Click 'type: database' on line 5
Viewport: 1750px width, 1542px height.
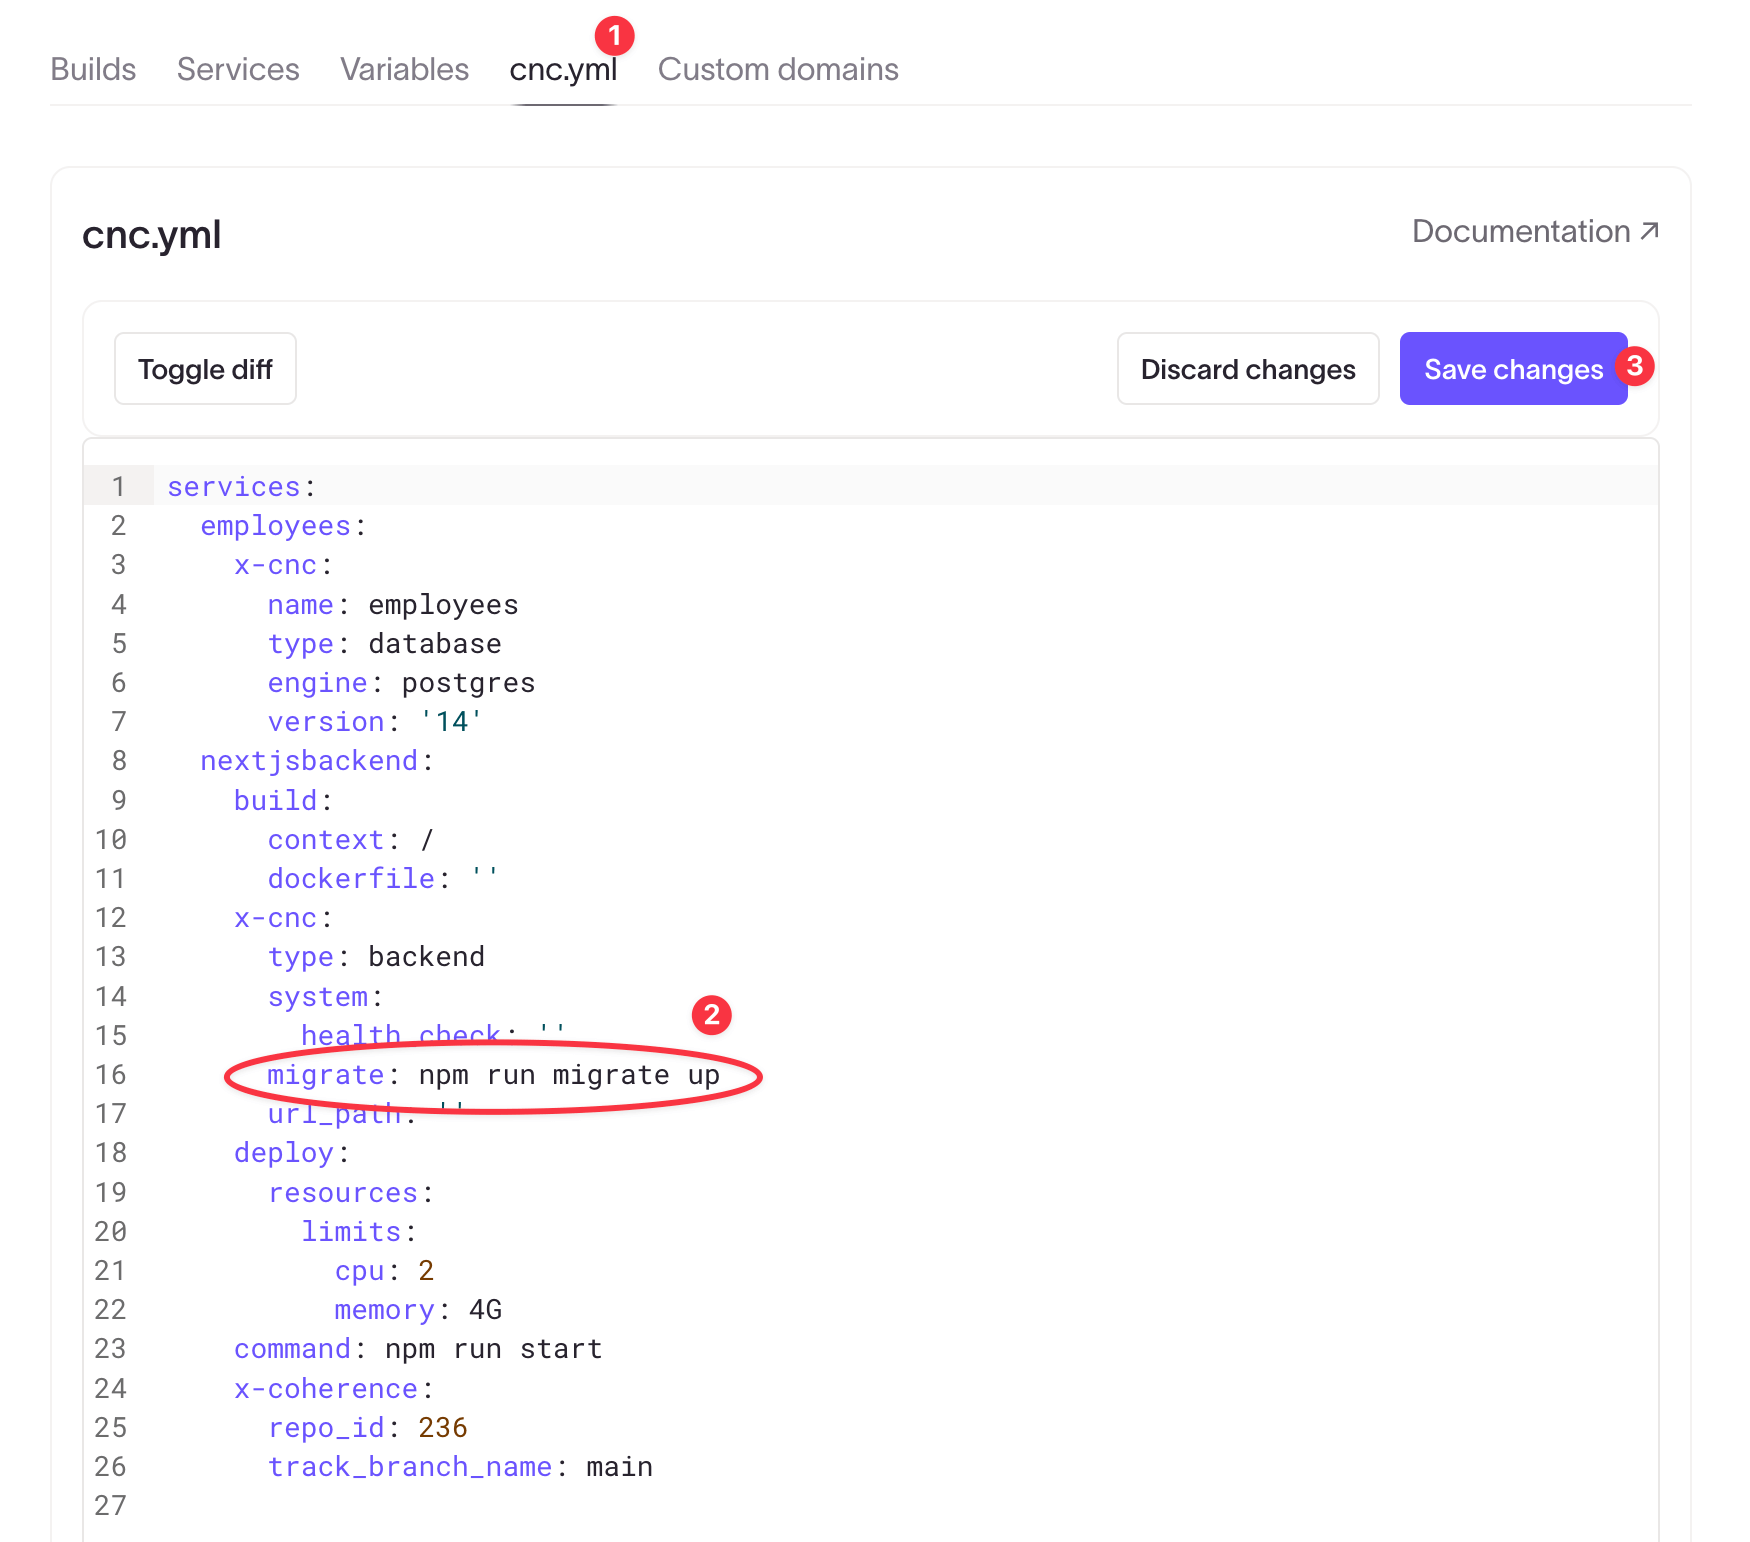pyautogui.click(x=384, y=643)
